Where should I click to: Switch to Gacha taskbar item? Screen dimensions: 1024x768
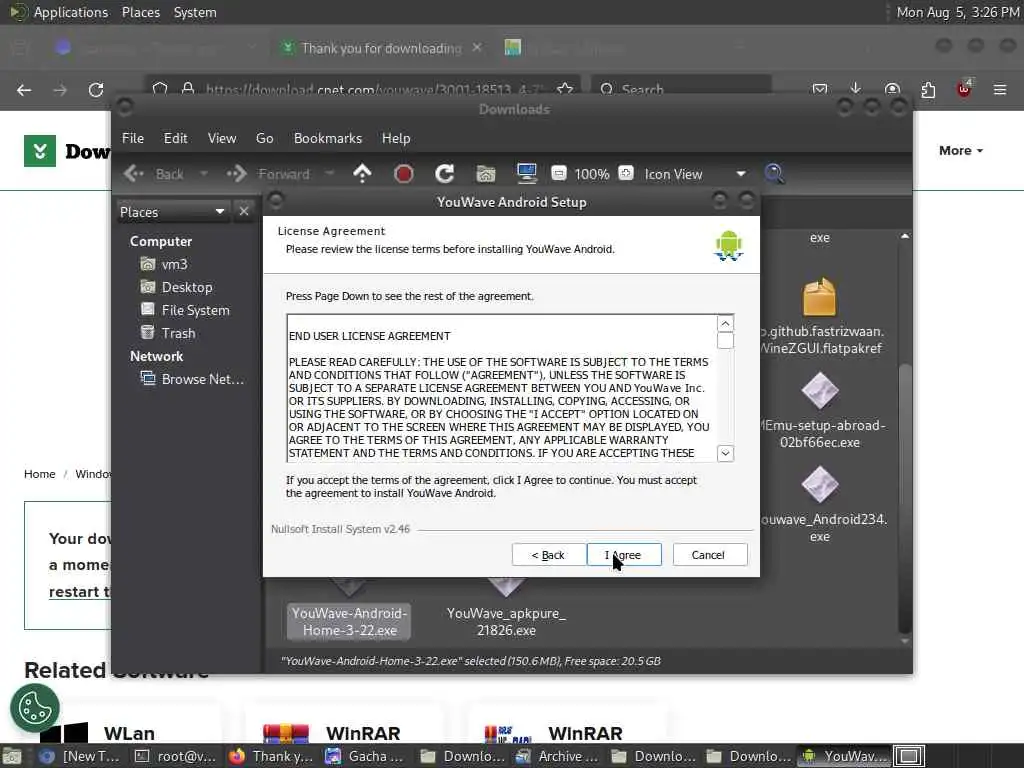pyautogui.click(x=365, y=756)
